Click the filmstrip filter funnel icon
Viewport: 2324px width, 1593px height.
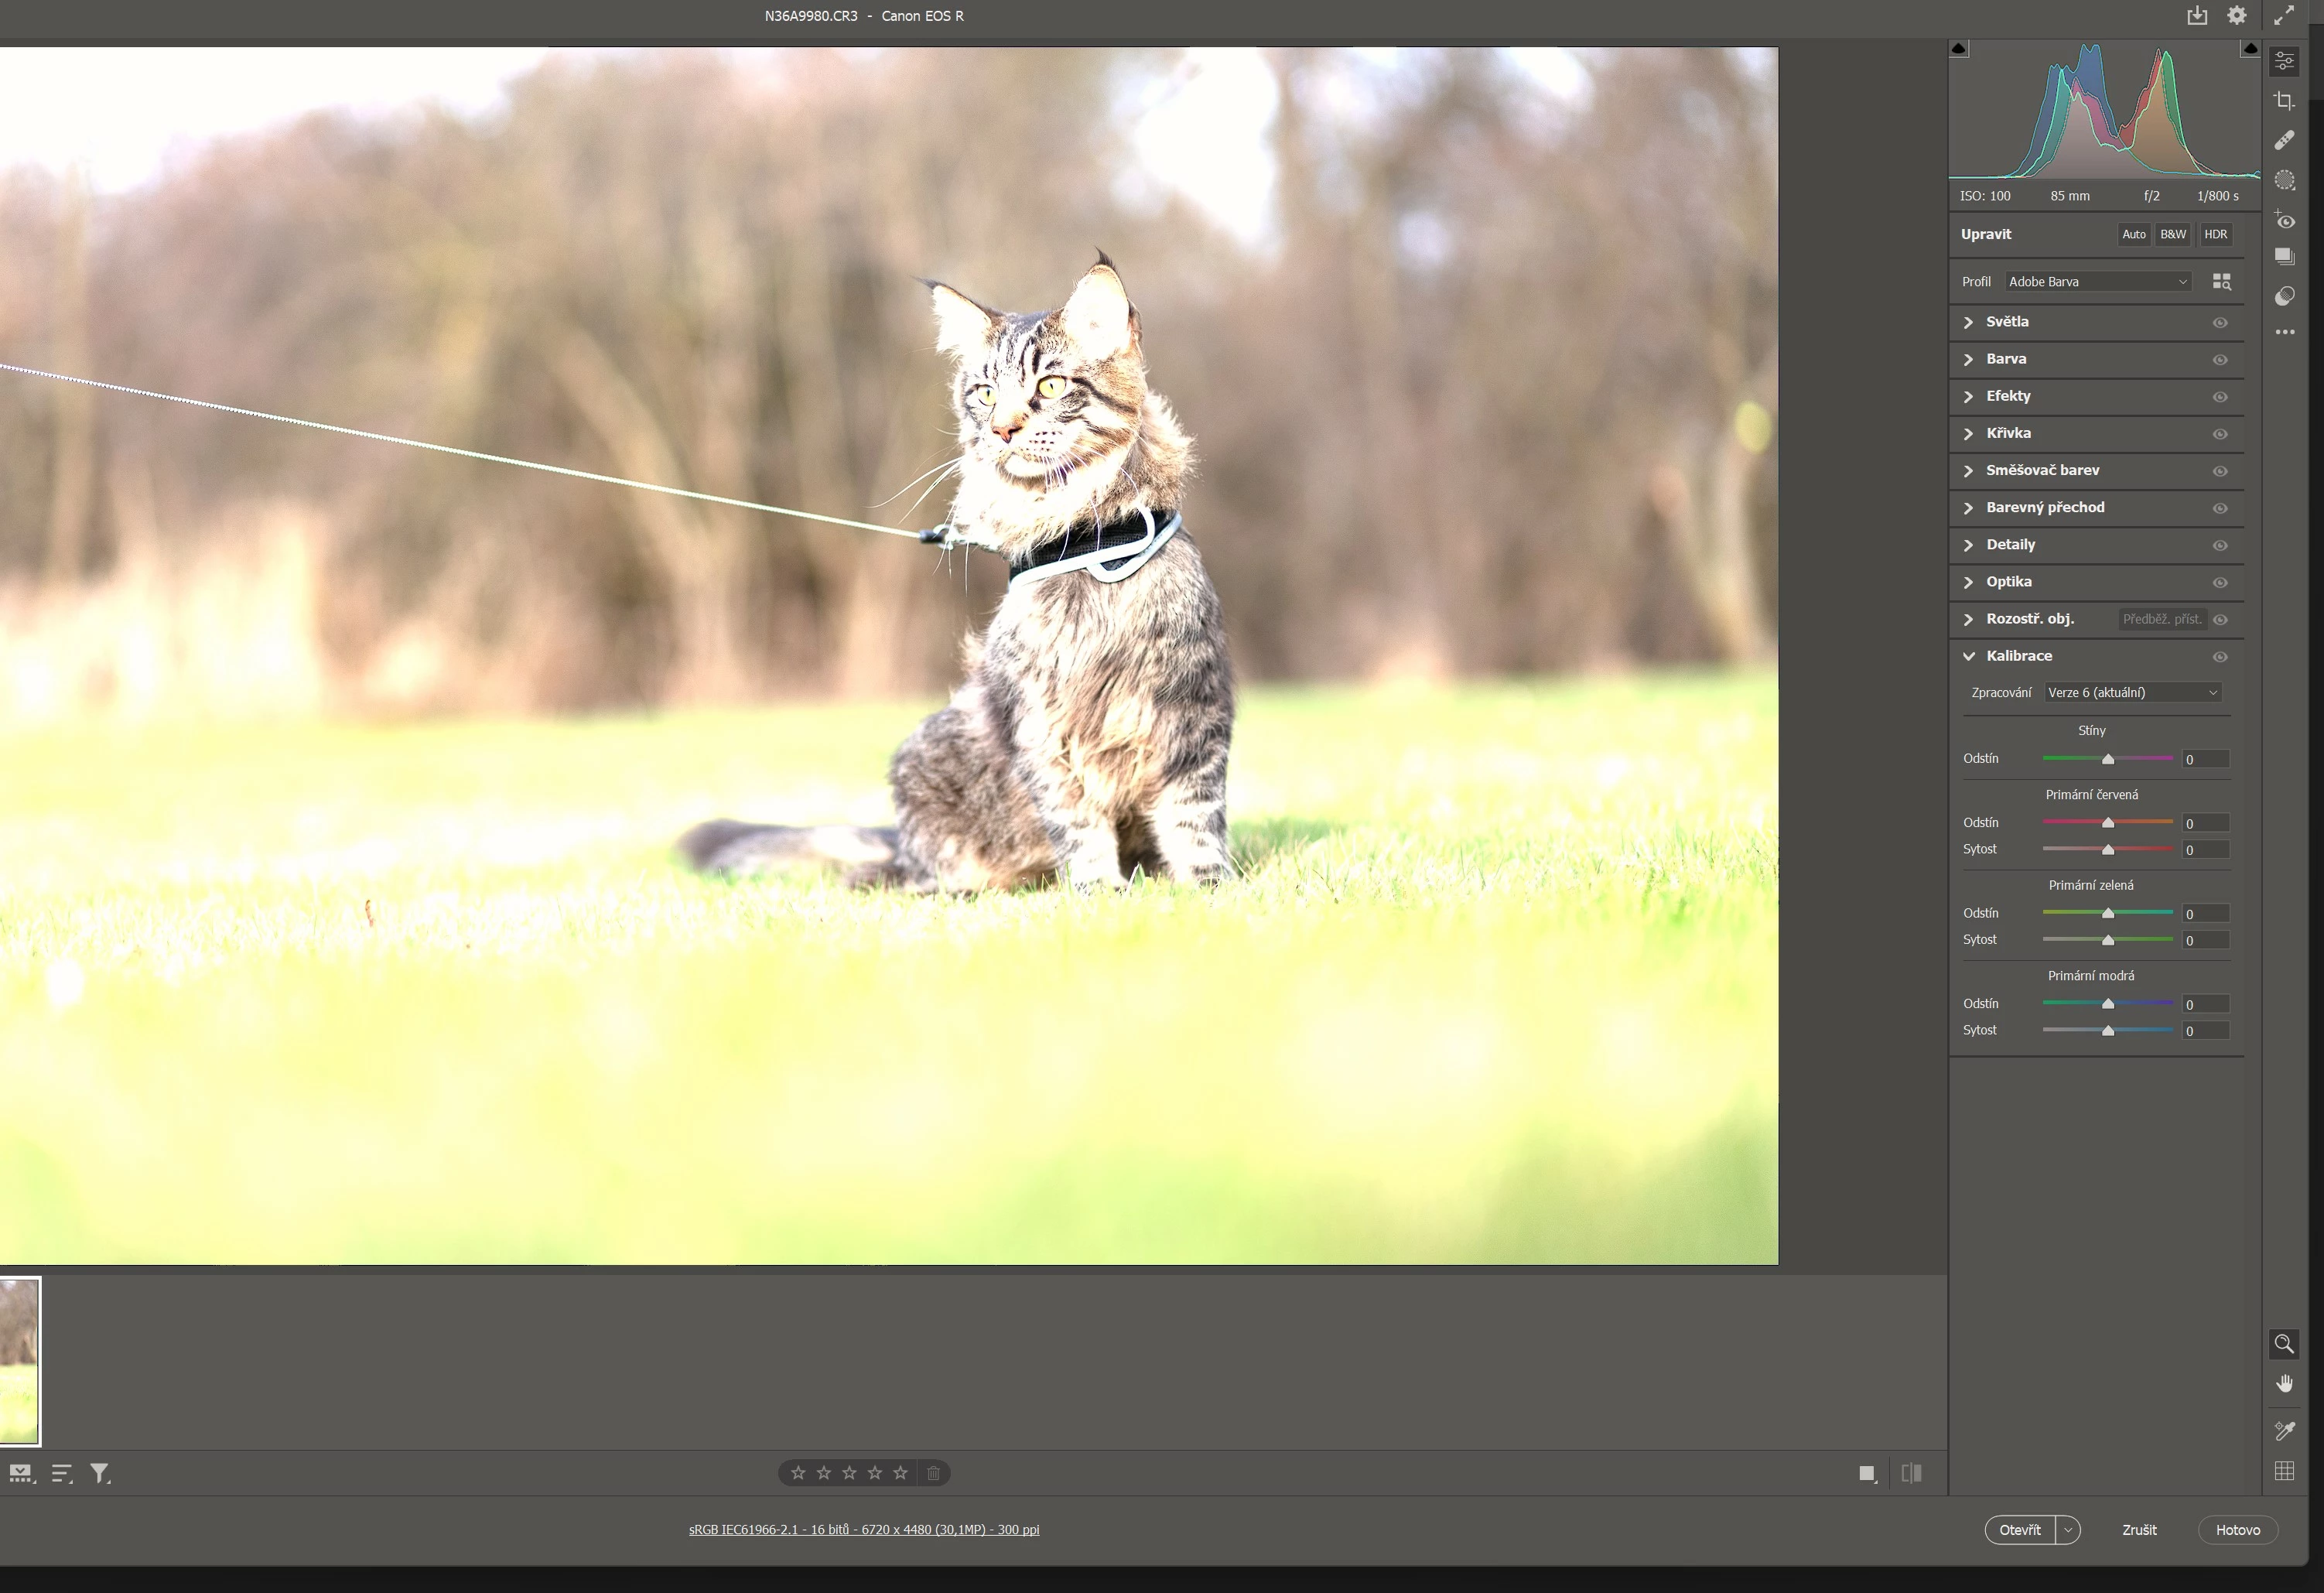[100, 1473]
